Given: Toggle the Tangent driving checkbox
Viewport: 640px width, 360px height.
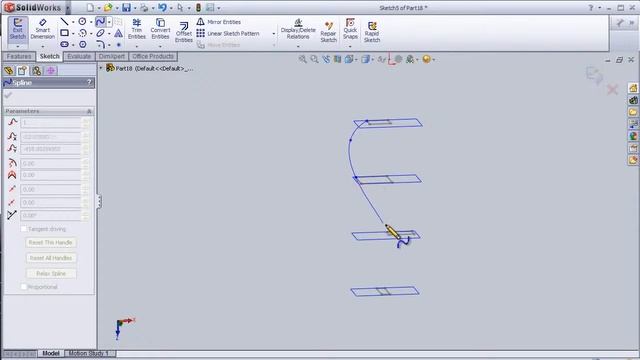Looking at the screenshot, I should pyautogui.click(x=24, y=229).
